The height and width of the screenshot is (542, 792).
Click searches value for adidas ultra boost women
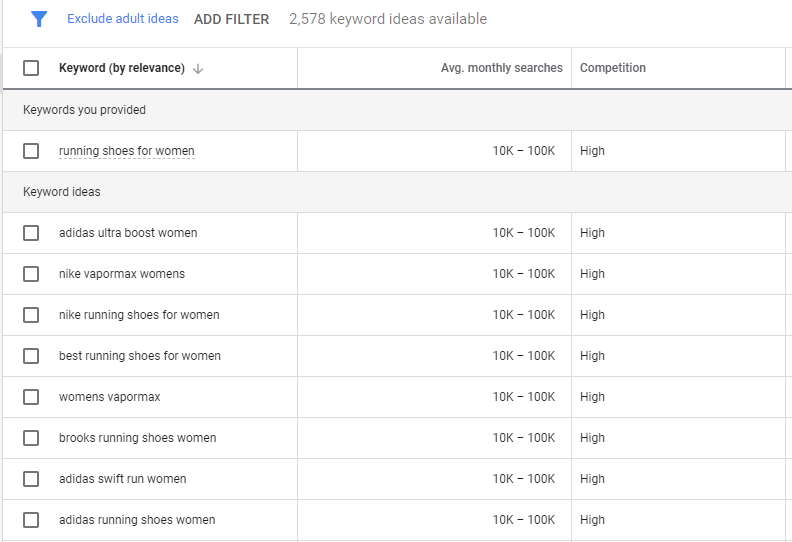(524, 233)
